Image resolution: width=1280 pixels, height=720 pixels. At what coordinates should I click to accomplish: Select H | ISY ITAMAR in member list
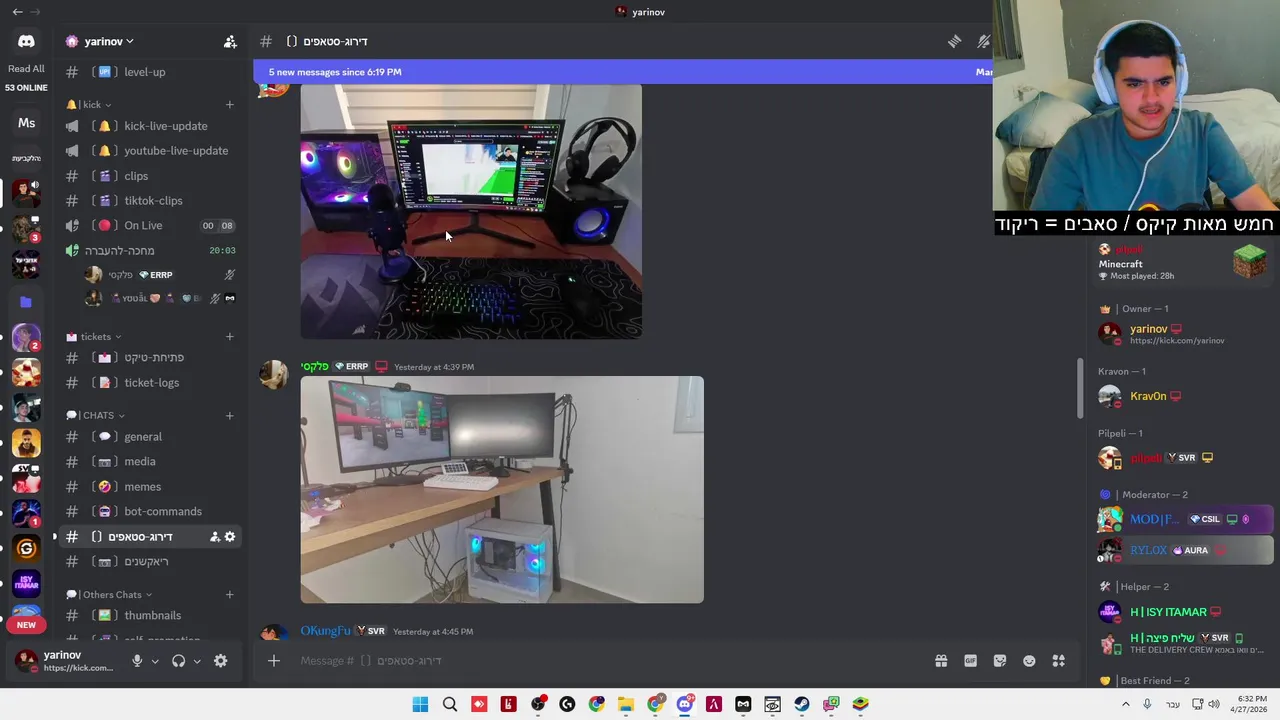[x=1168, y=612]
